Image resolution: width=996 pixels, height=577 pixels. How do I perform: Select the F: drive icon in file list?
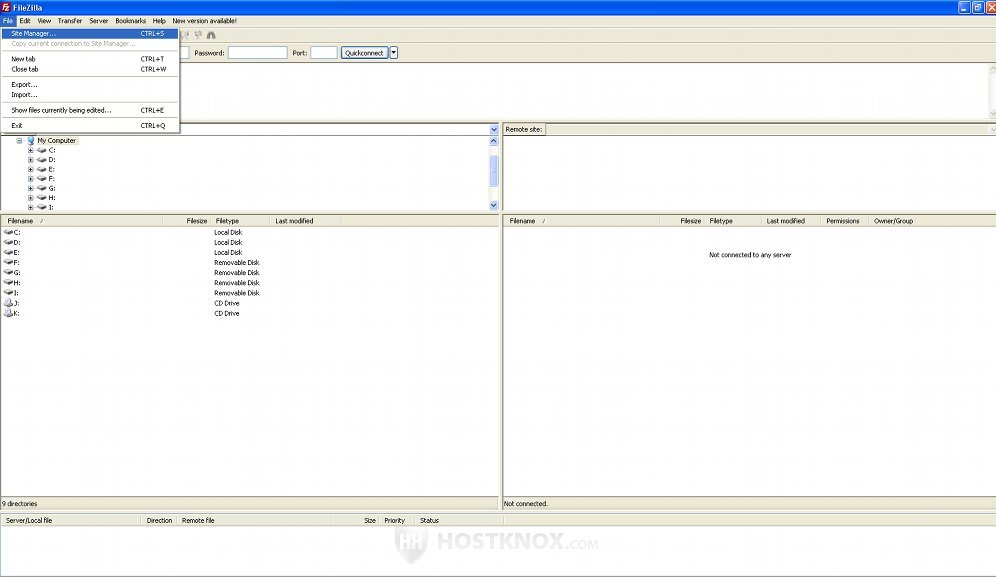click(8, 262)
